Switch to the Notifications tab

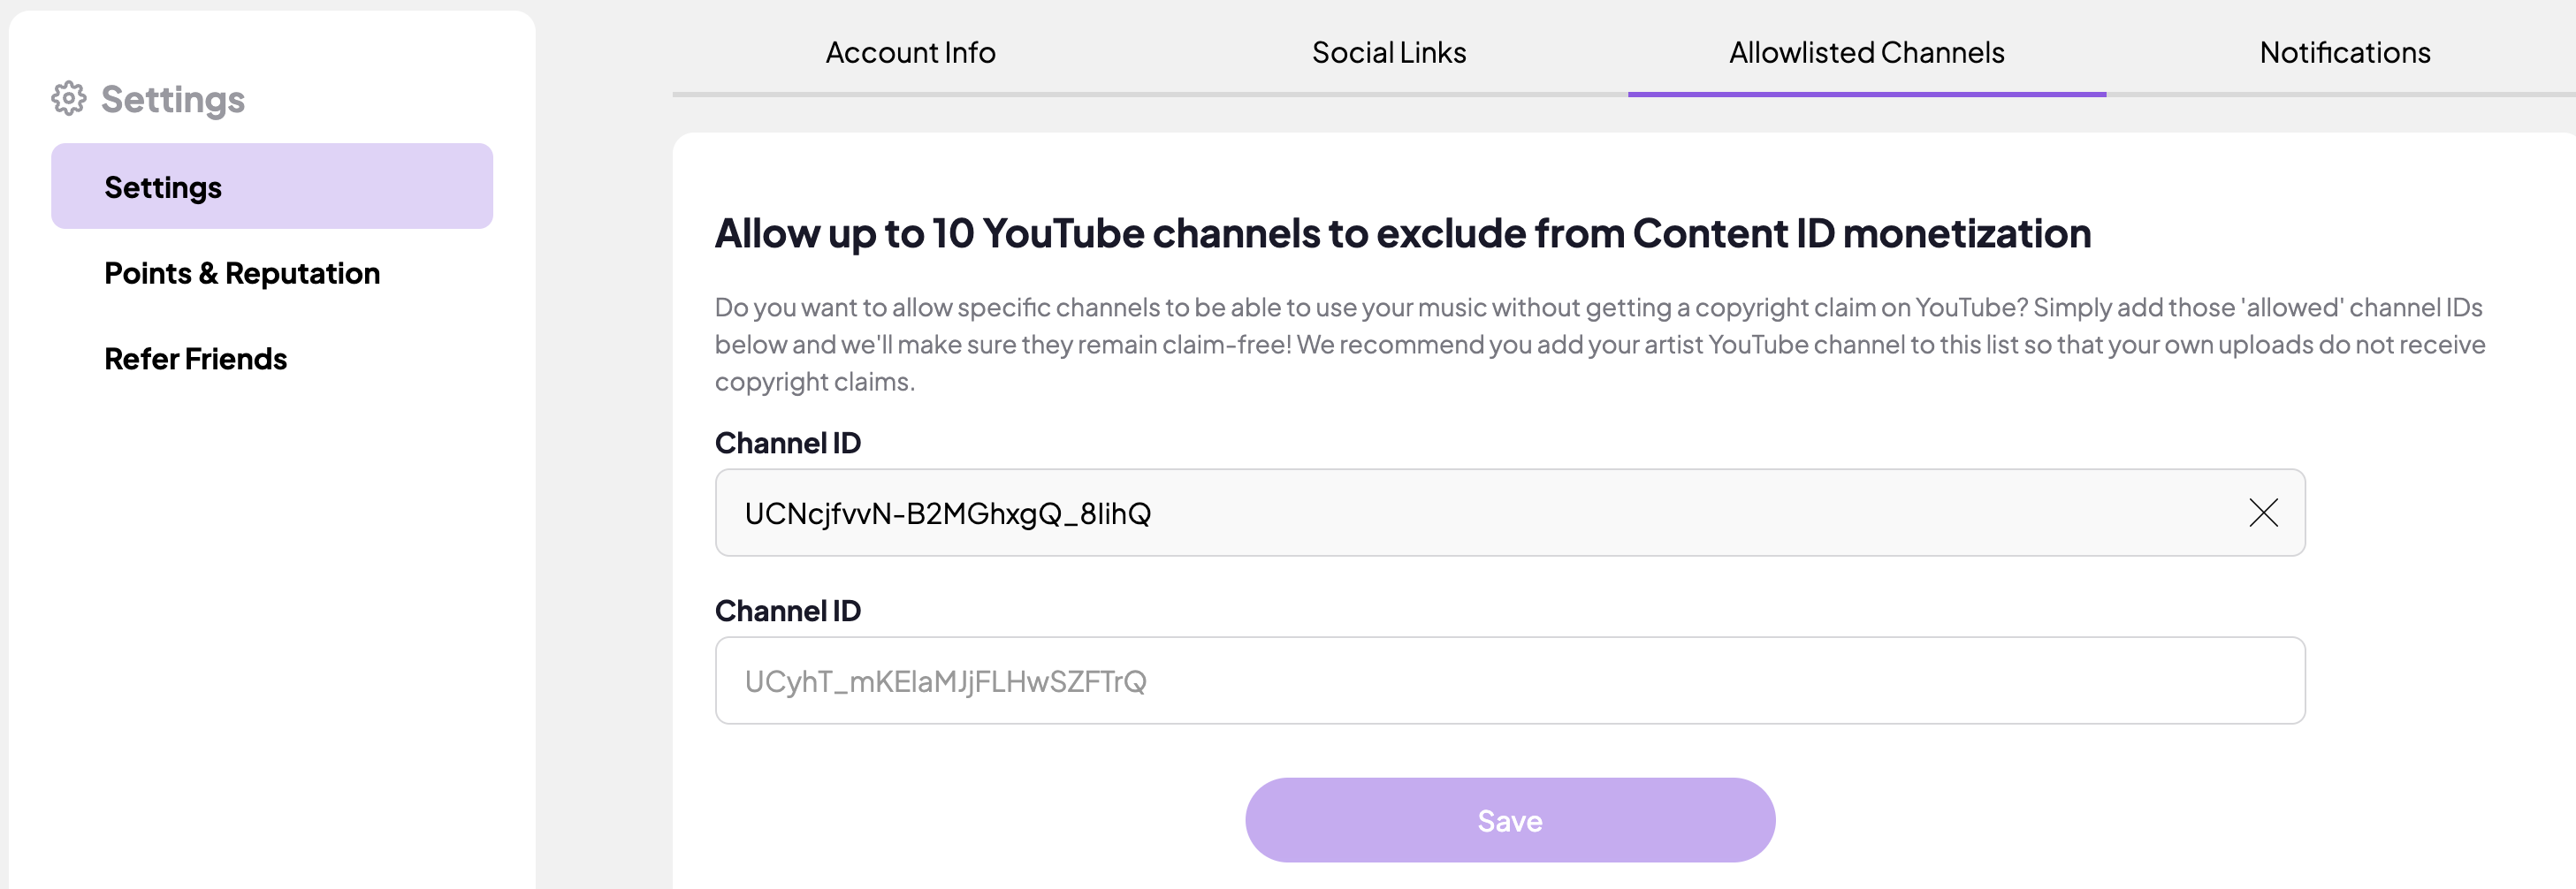coord(2344,53)
